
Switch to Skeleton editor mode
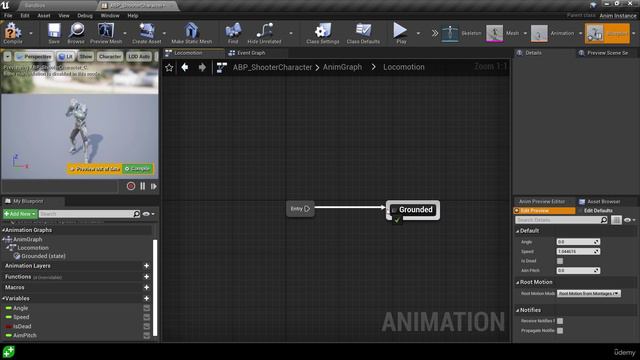click(x=462, y=33)
